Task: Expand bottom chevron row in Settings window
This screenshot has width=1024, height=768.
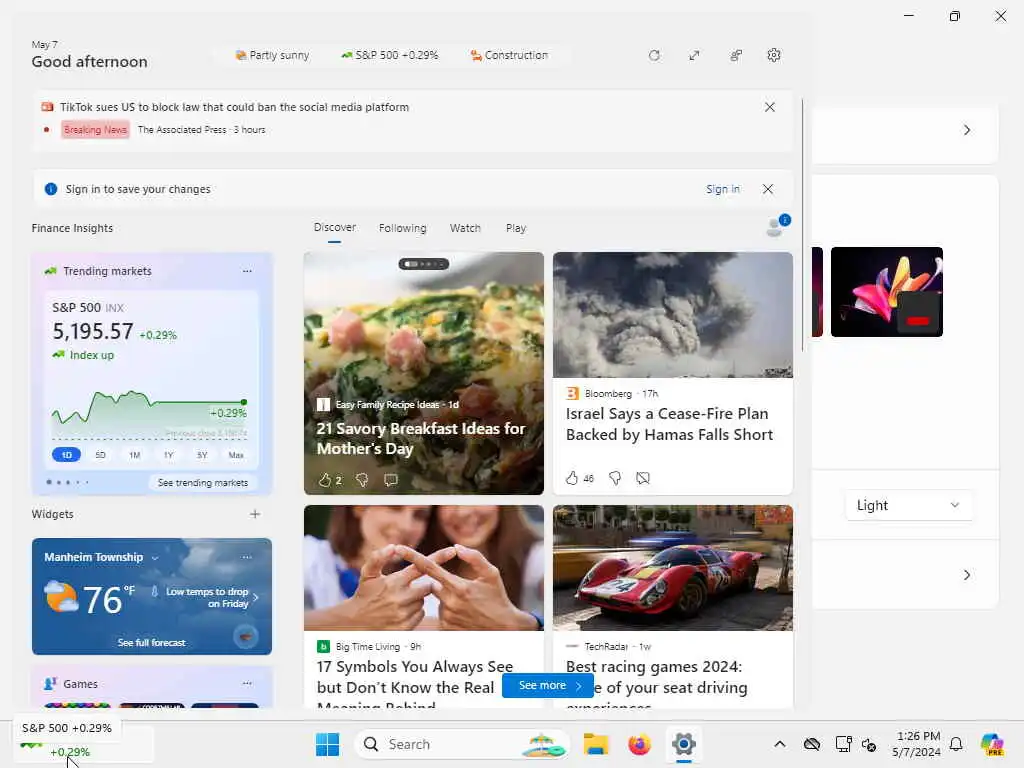Action: 967,575
